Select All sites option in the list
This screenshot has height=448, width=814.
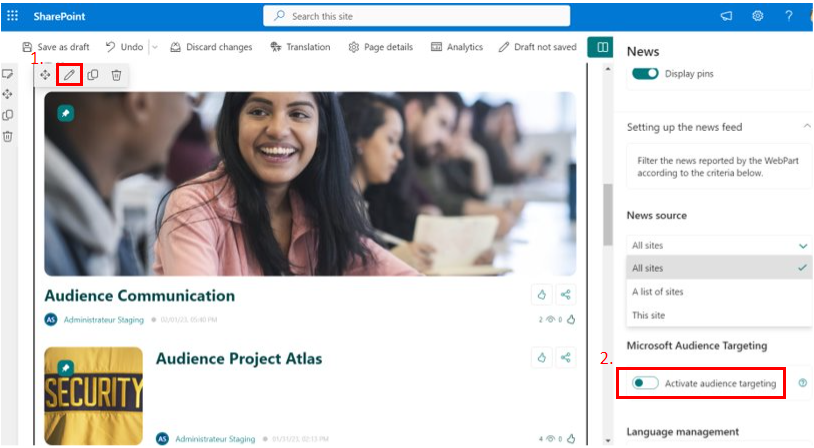click(719, 268)
